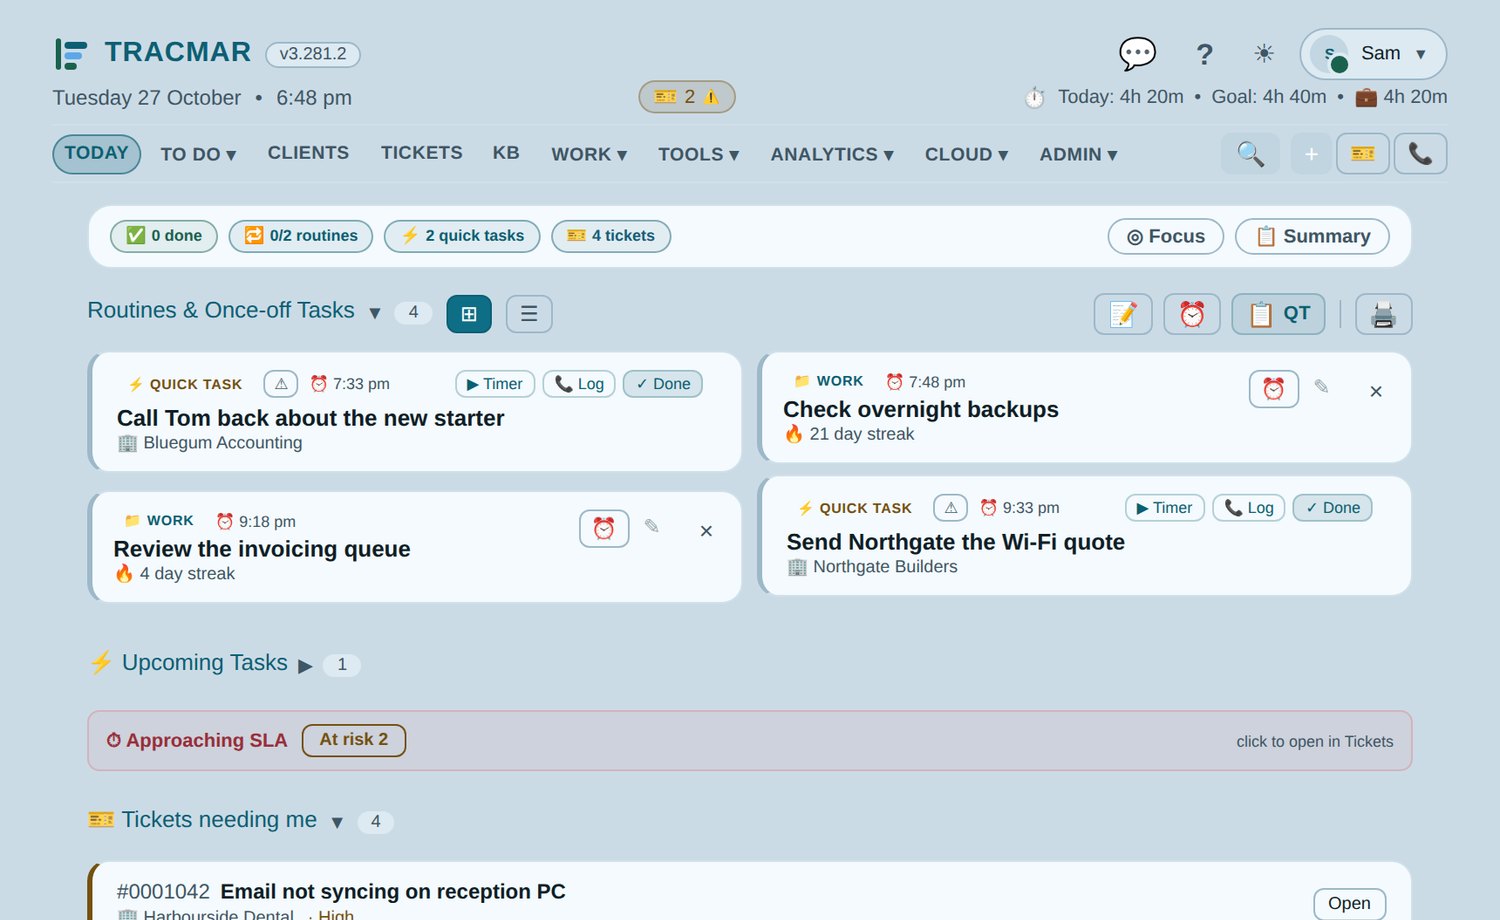Open the ticket icon button in nav bar
1500x920 pixels.
1363,154
